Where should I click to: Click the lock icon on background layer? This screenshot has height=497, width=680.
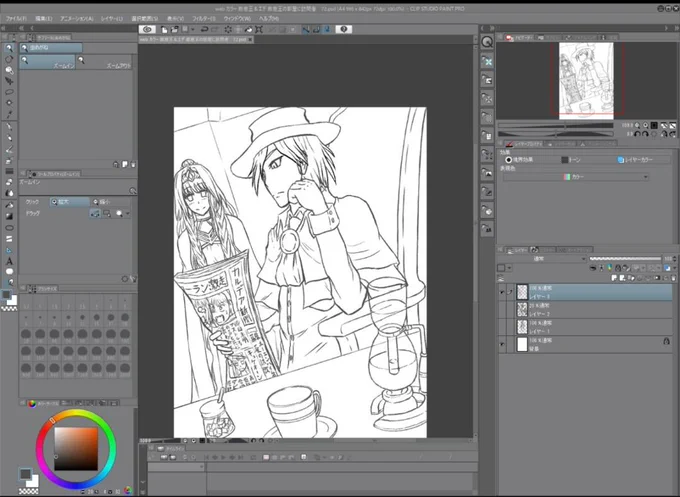pos(667,341)
